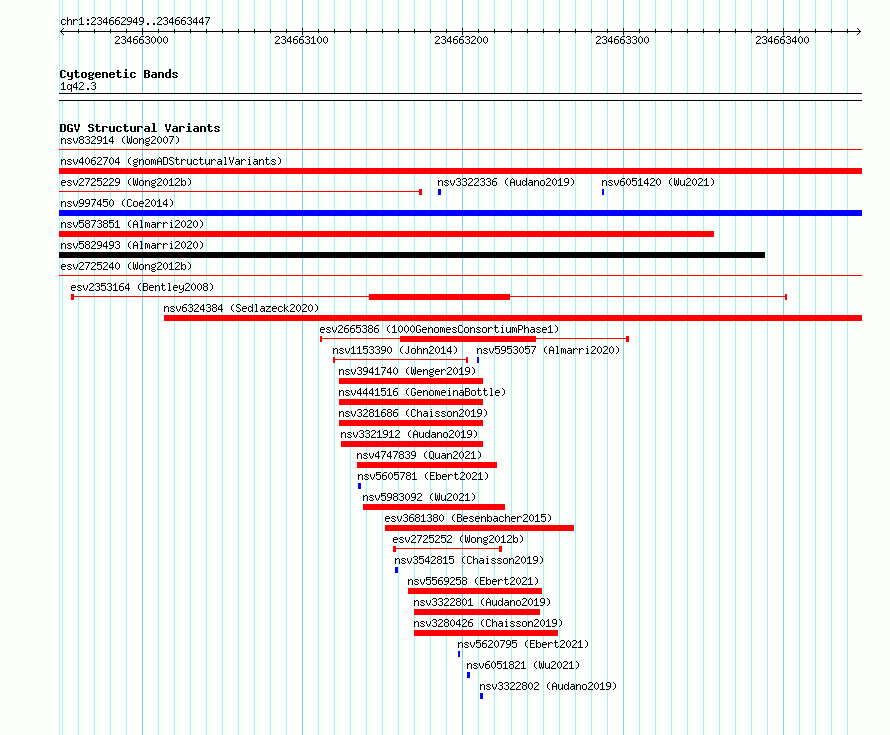890x735 pixels.
Task: Click the nsv832914 (Wong2007) variant label
Action: [x=120, y=140]
